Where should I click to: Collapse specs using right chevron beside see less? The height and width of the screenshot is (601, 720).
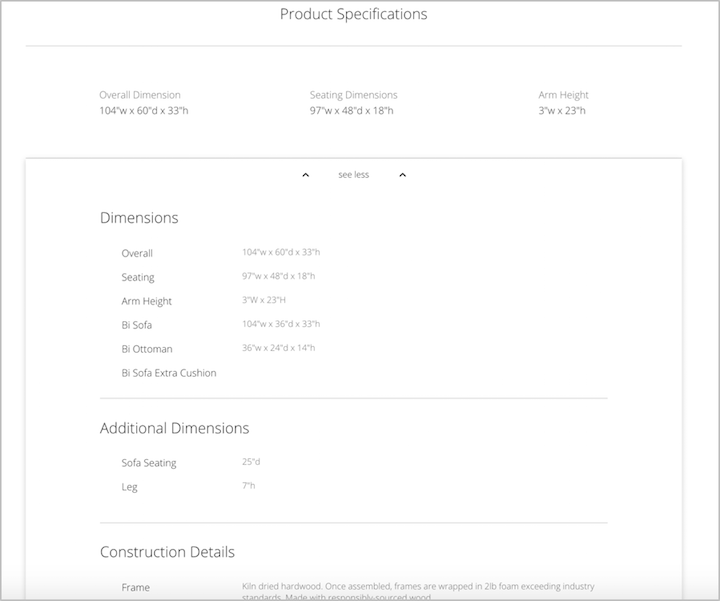pos(402,175)
